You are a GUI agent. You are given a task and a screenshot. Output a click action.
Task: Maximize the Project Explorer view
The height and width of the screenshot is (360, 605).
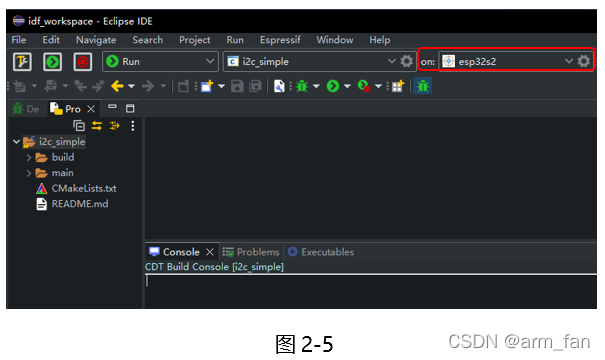coord(130,108)
